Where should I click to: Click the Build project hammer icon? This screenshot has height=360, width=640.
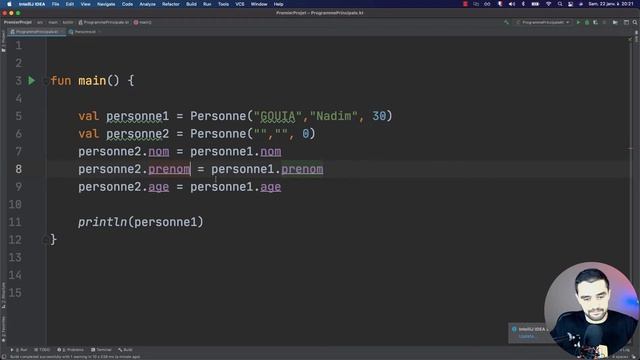pyautogui.click(x=507, y=22)
